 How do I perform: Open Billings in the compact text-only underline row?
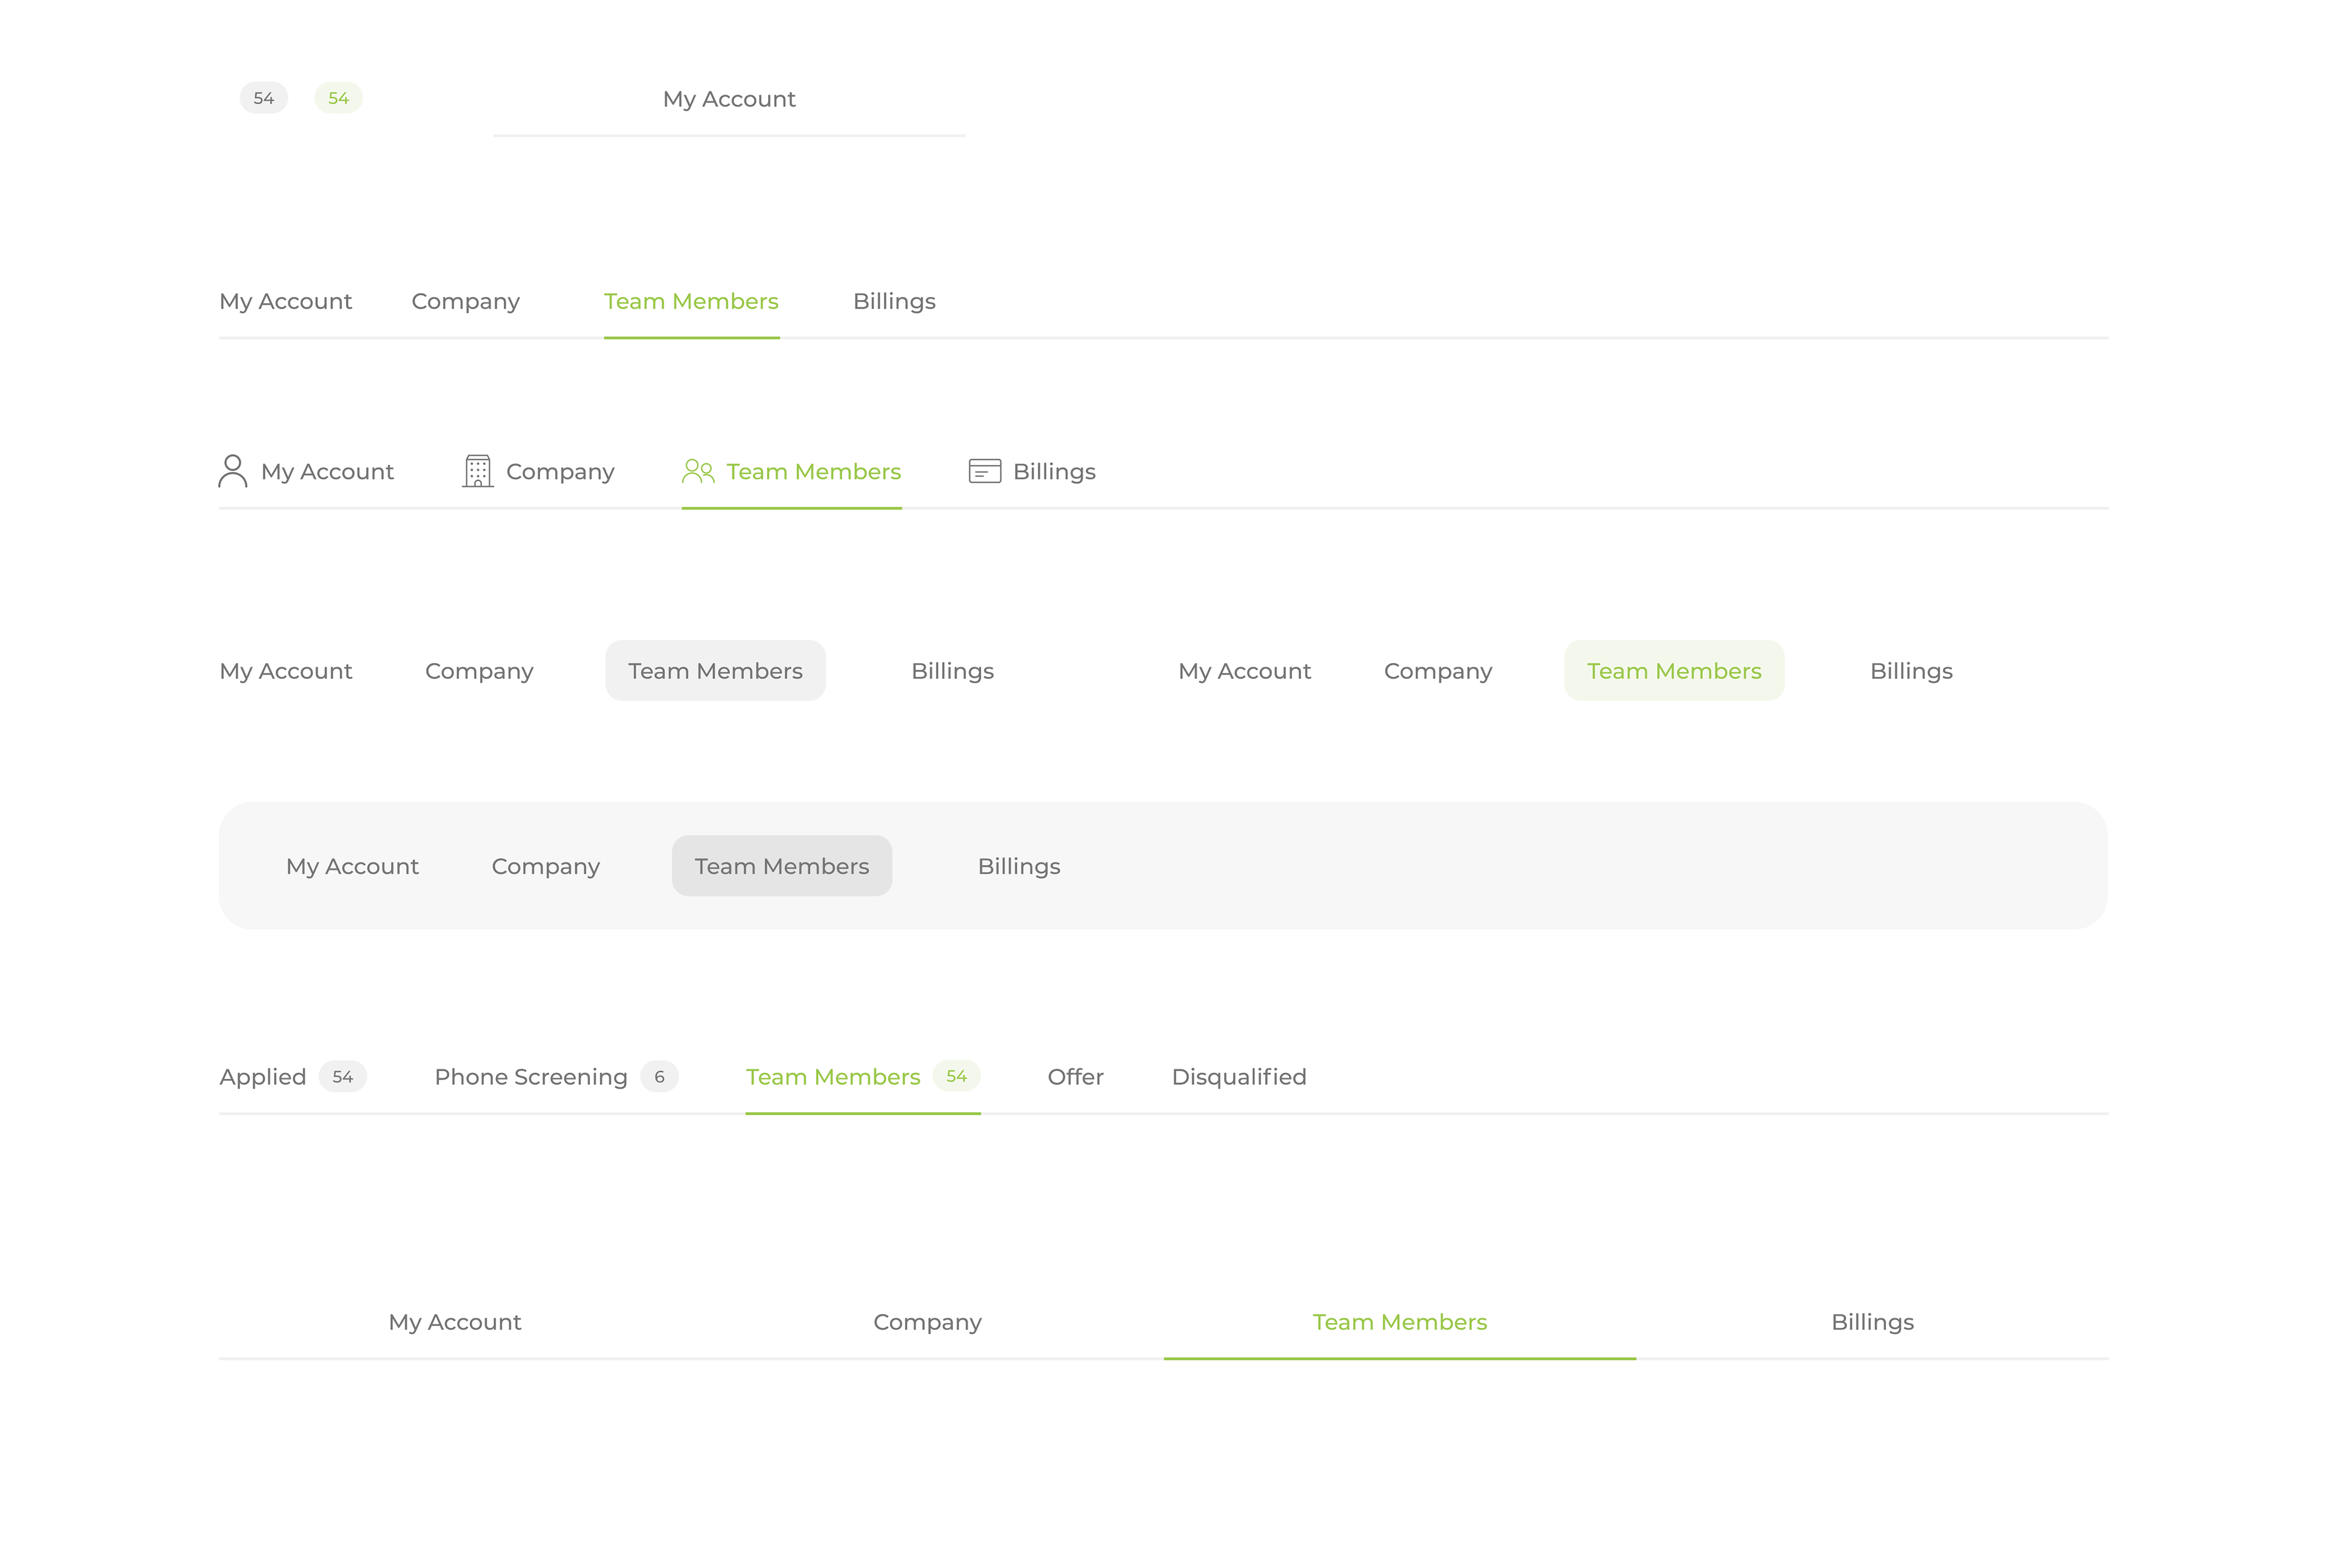click(894, 301)
